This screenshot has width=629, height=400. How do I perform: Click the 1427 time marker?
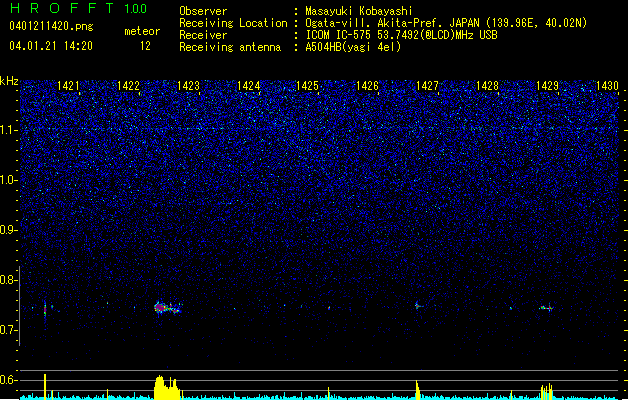point(427,86)
